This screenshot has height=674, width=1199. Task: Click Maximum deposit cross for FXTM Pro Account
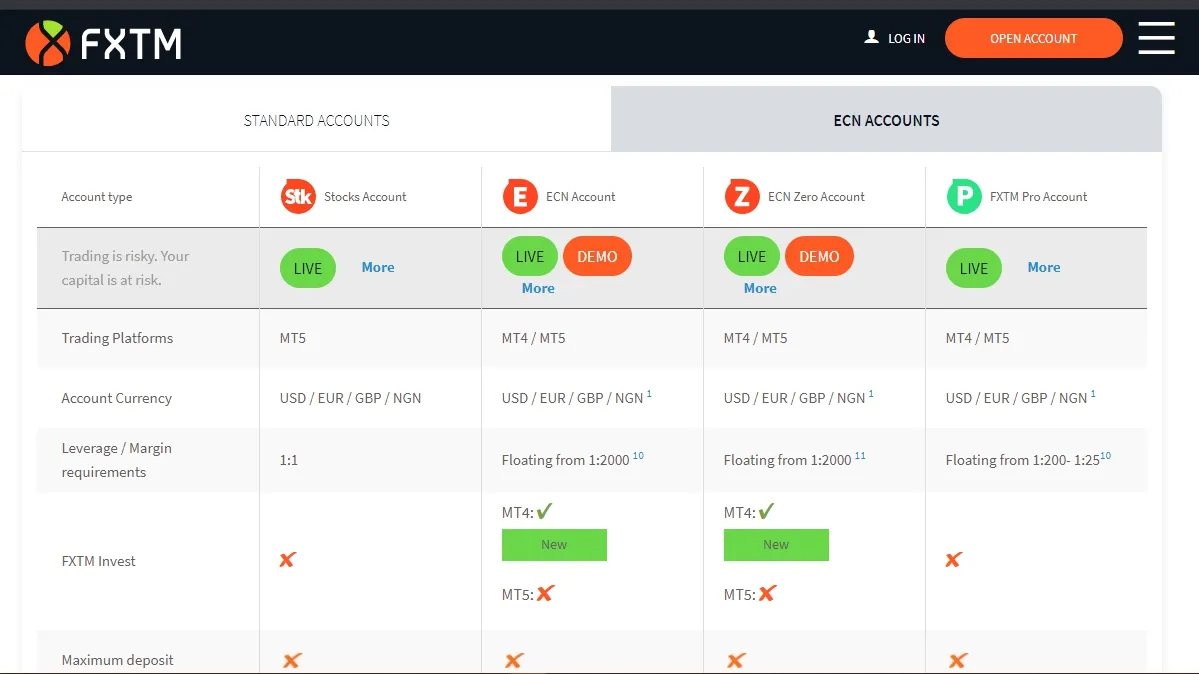point(957,660)
